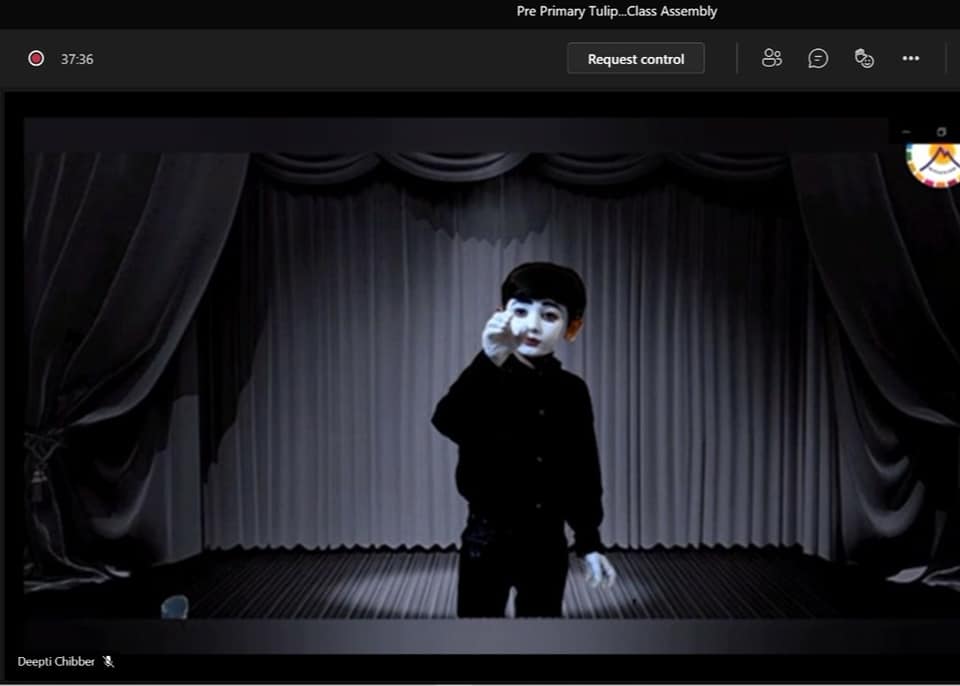
Task: Open the participants panel icon
Action: pos(771,58)
